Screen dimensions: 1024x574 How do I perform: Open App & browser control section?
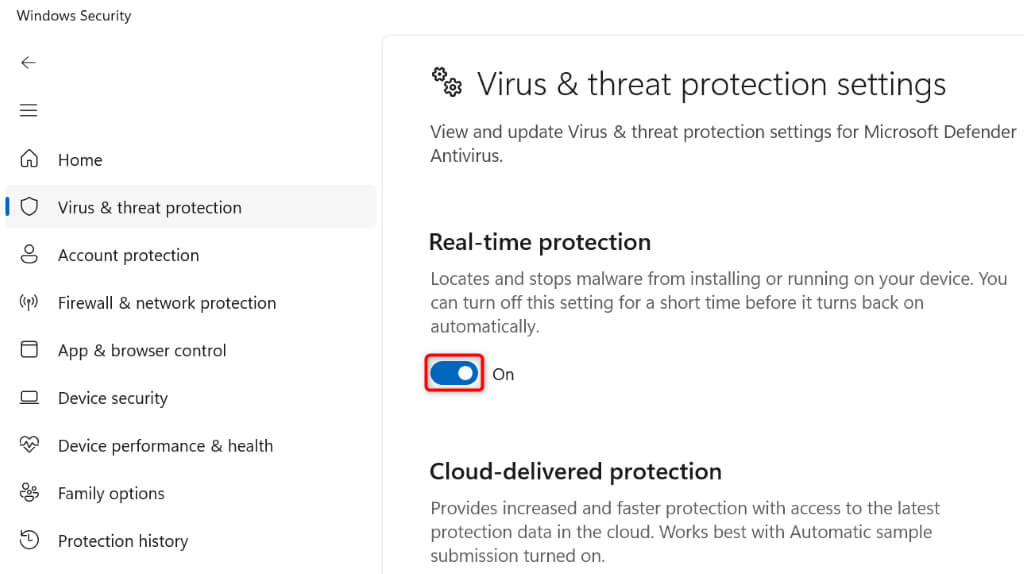pos(142,351)
